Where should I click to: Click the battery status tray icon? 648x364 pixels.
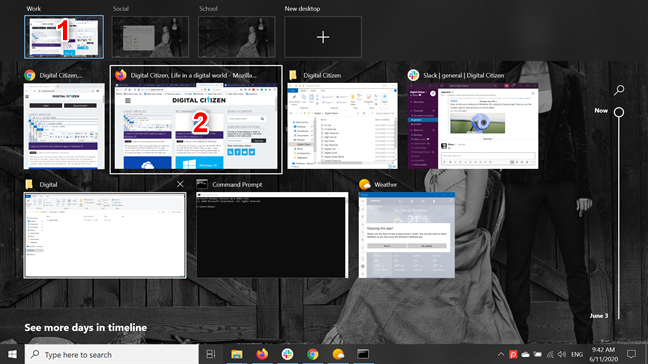tap(537, 354)
